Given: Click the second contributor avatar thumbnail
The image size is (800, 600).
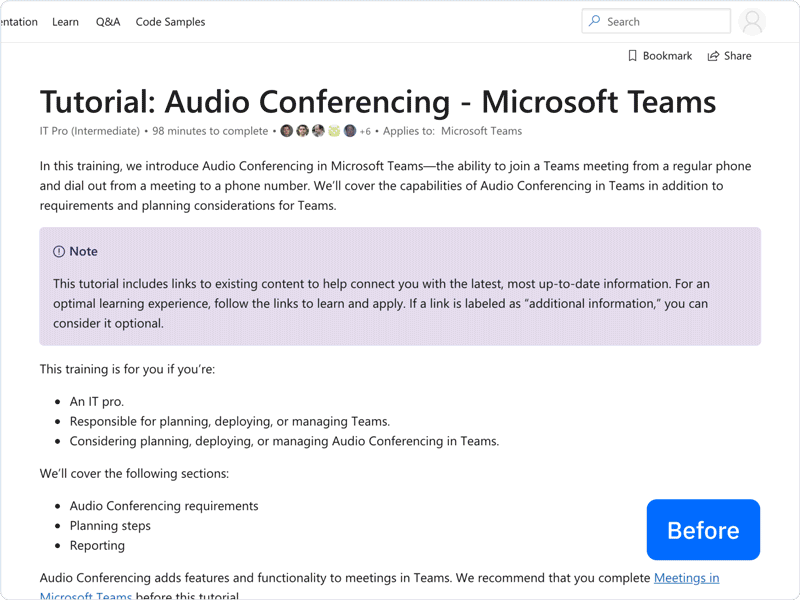Looking at the screenshot, I should pyautogui.click(x=302, y=131).
